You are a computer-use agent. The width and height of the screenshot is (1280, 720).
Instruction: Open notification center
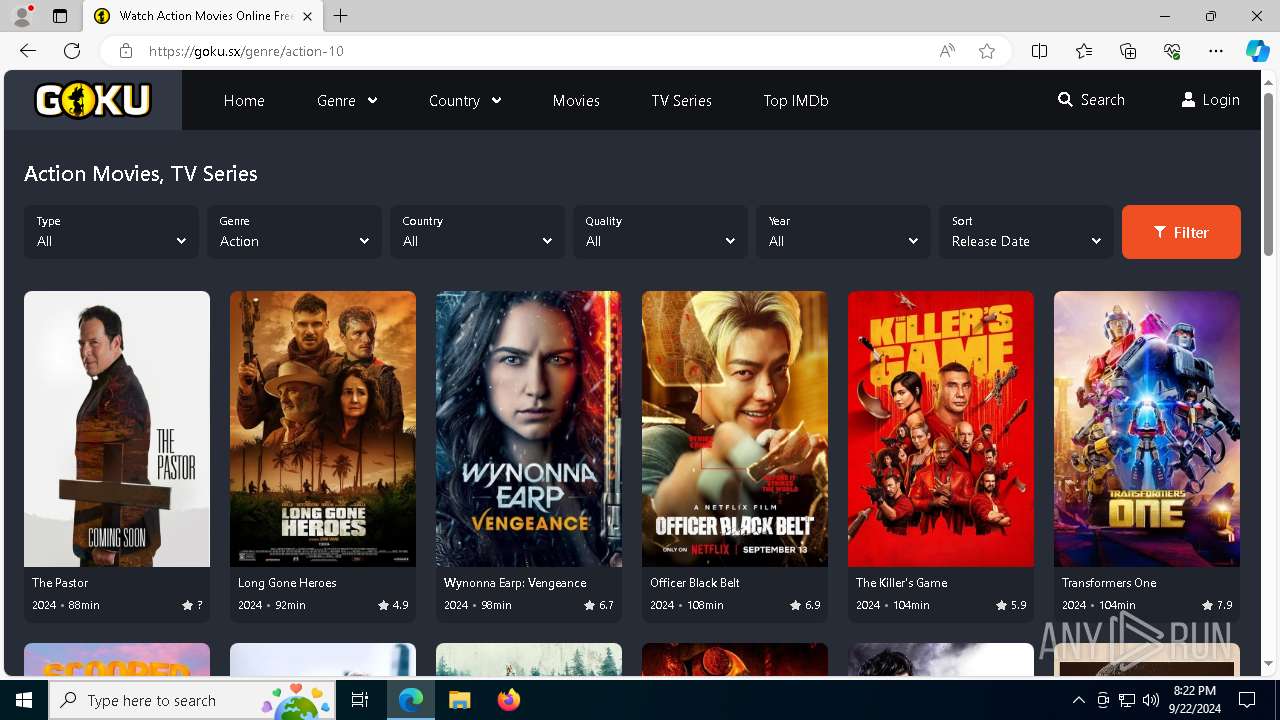1247,700
